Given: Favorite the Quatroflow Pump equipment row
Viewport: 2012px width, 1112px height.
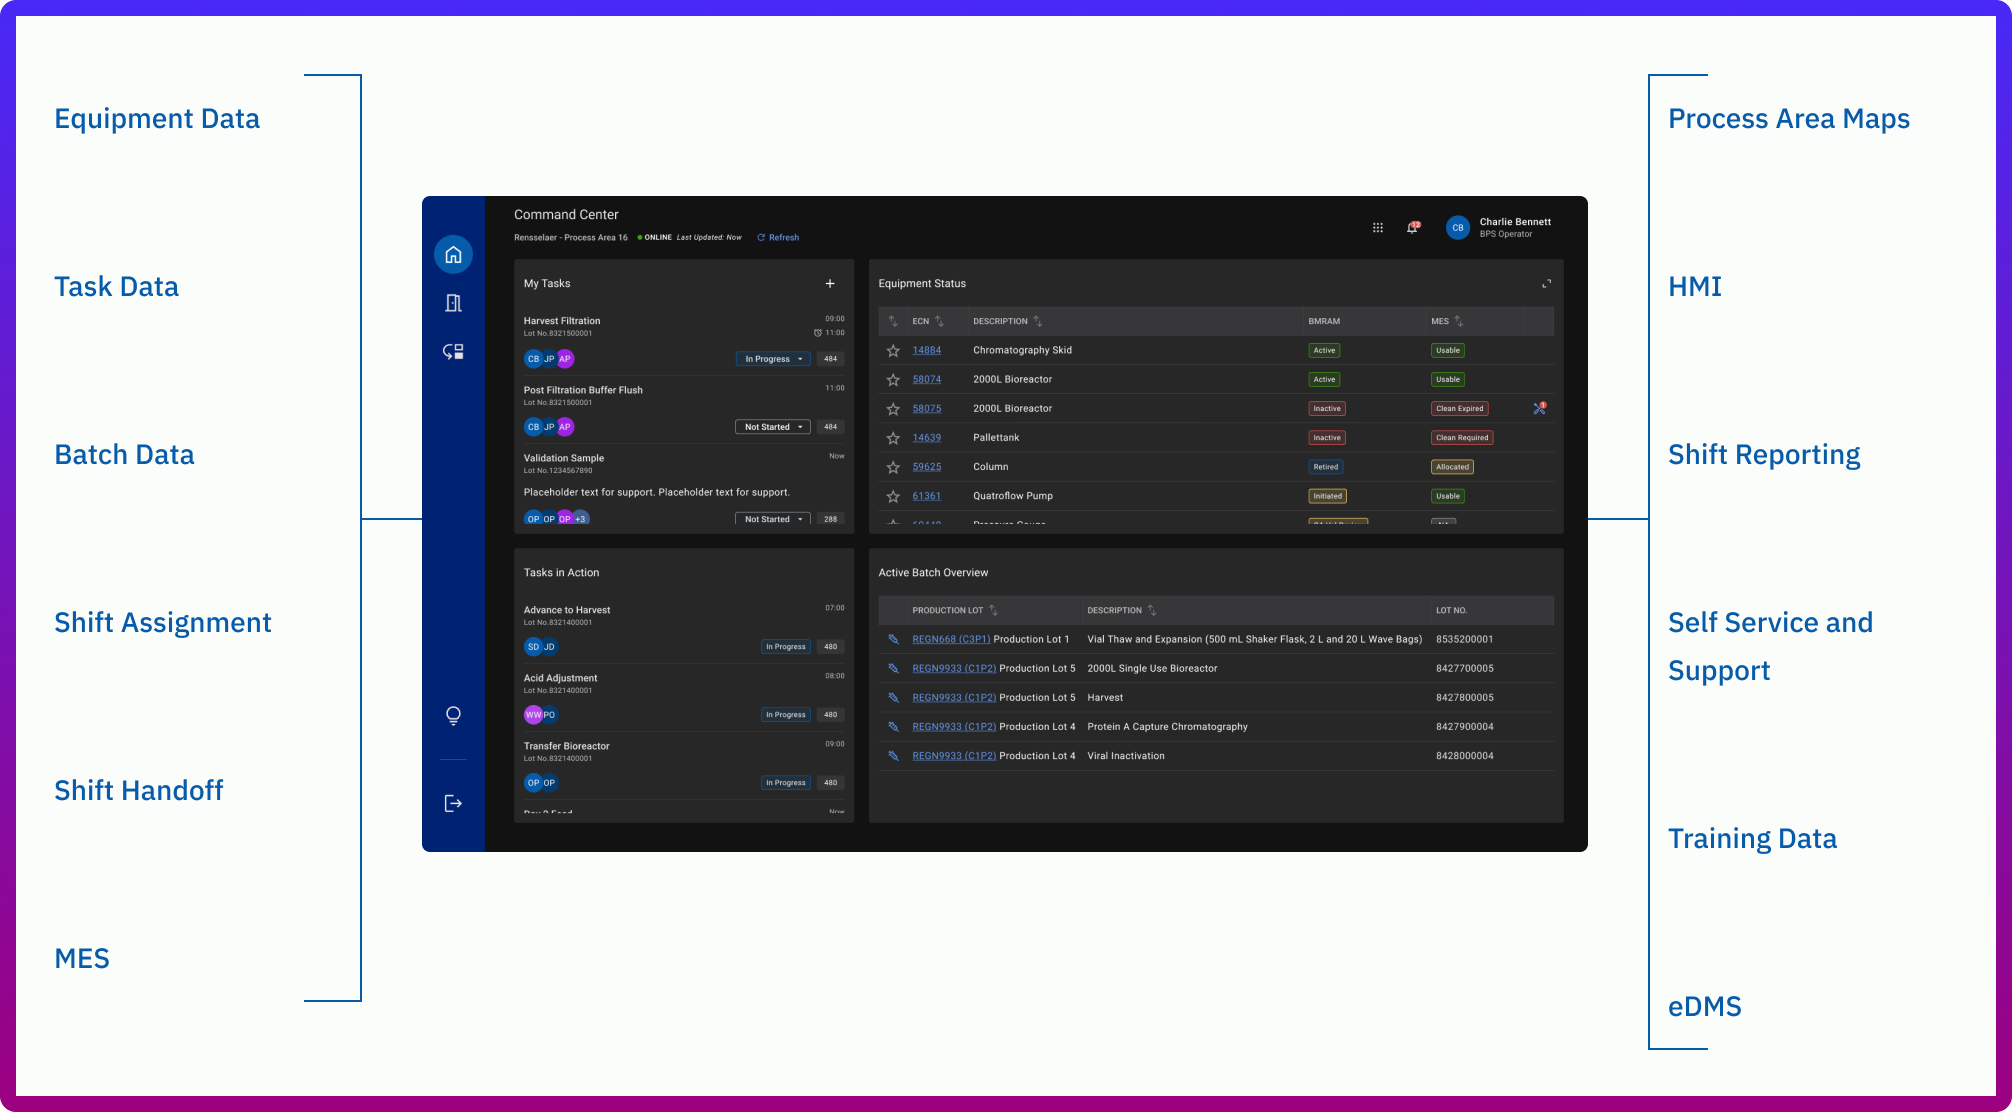Looking at the screenshot, I should (893, 495).
